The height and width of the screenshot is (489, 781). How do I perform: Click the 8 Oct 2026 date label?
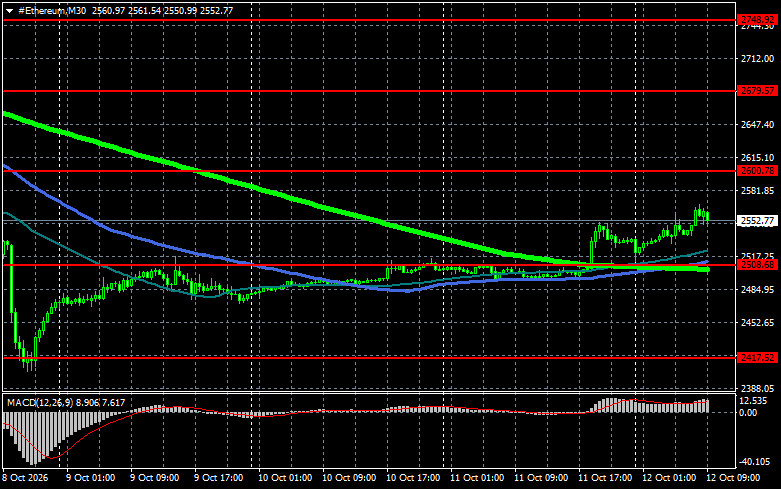pyautogui.click(x=25, y=478)
